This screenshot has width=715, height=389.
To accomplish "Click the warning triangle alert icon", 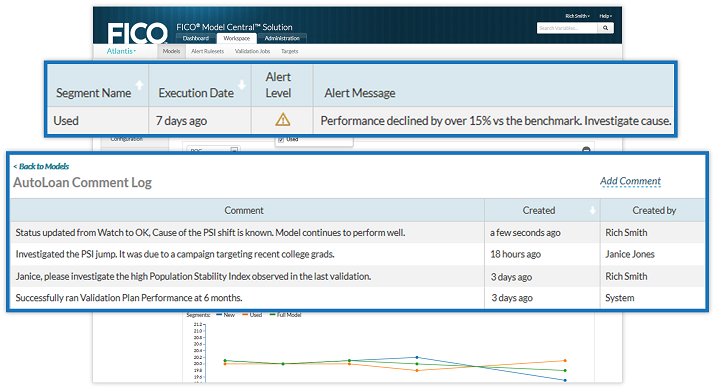I will (283, 120).
